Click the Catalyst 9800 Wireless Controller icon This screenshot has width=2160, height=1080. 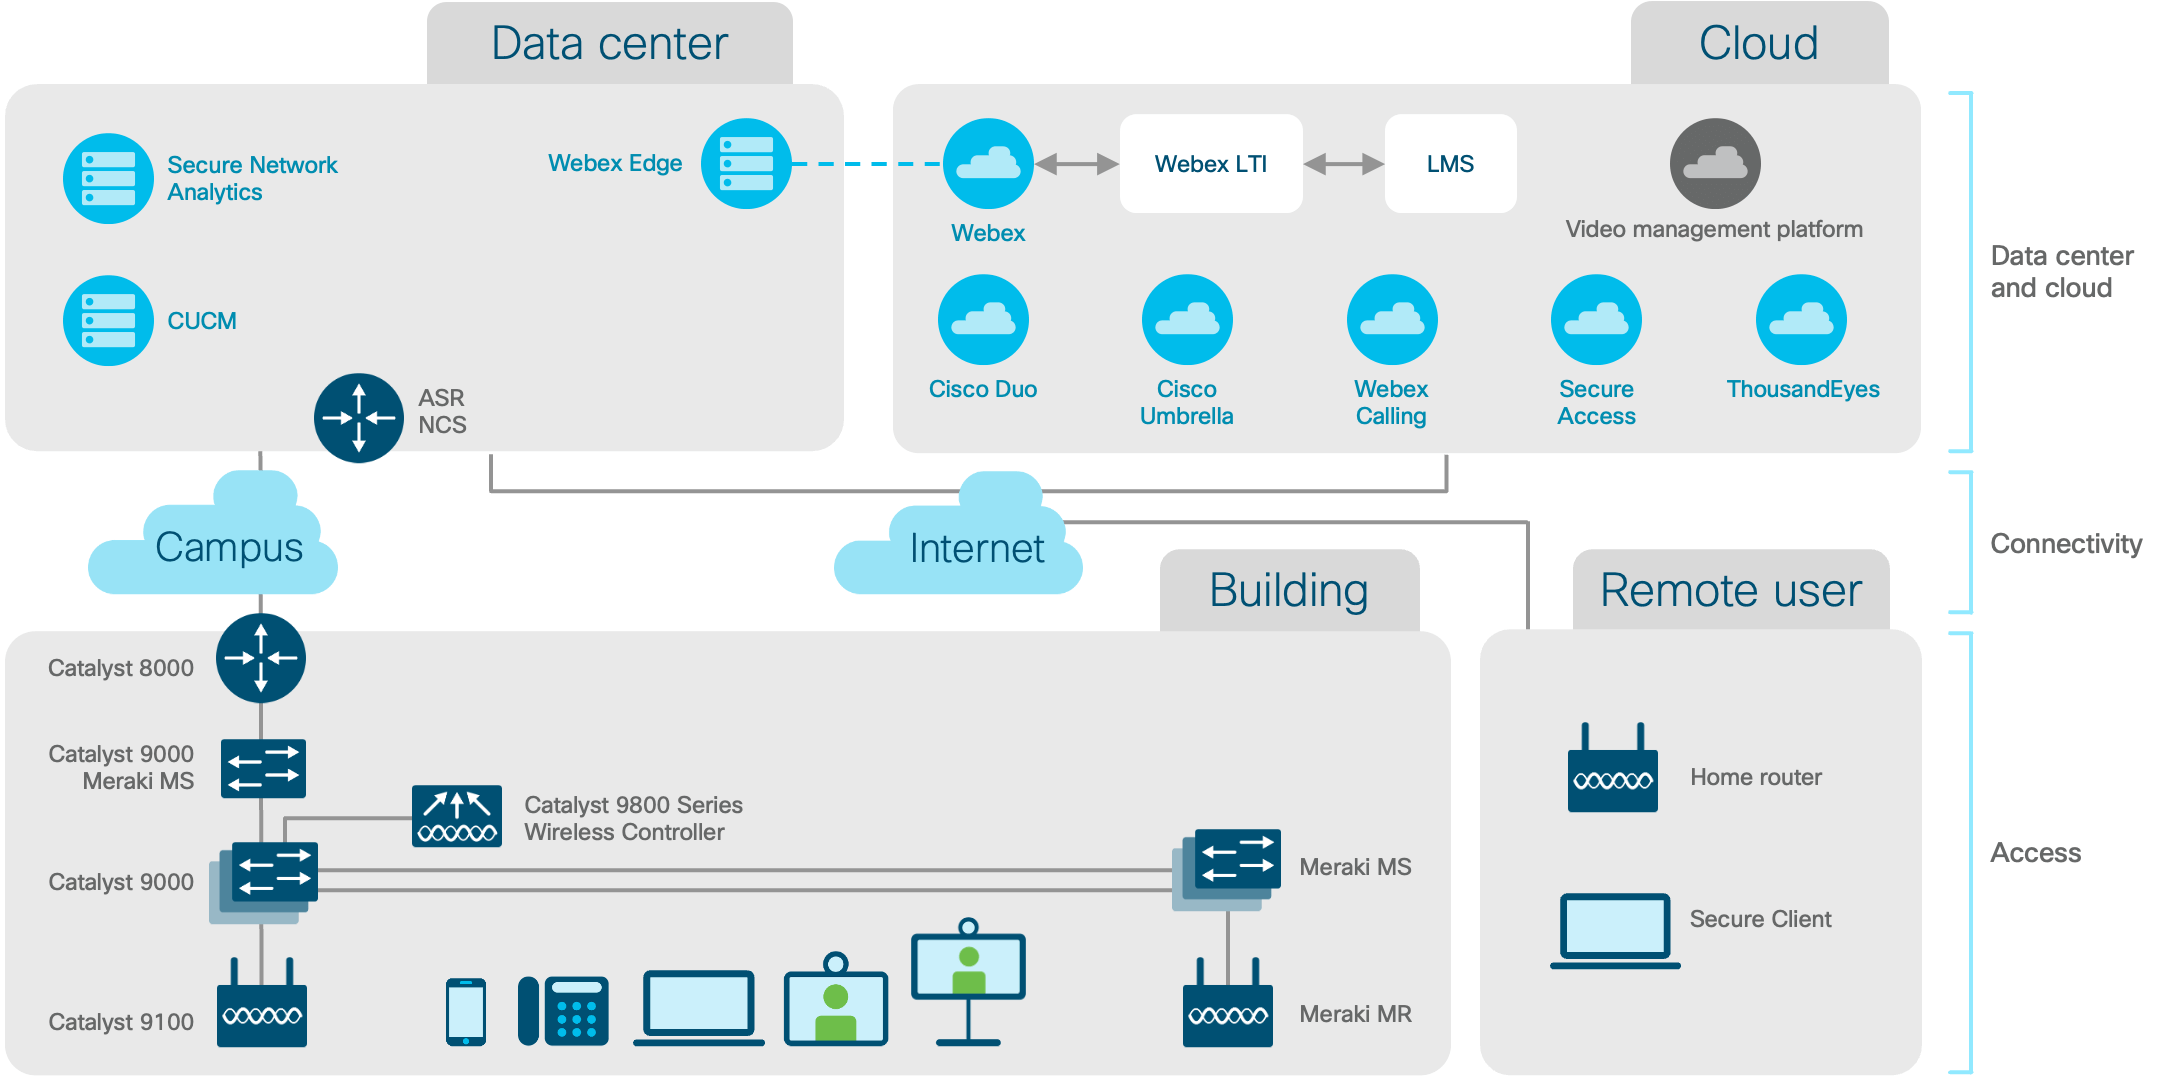tap(457, 816)
